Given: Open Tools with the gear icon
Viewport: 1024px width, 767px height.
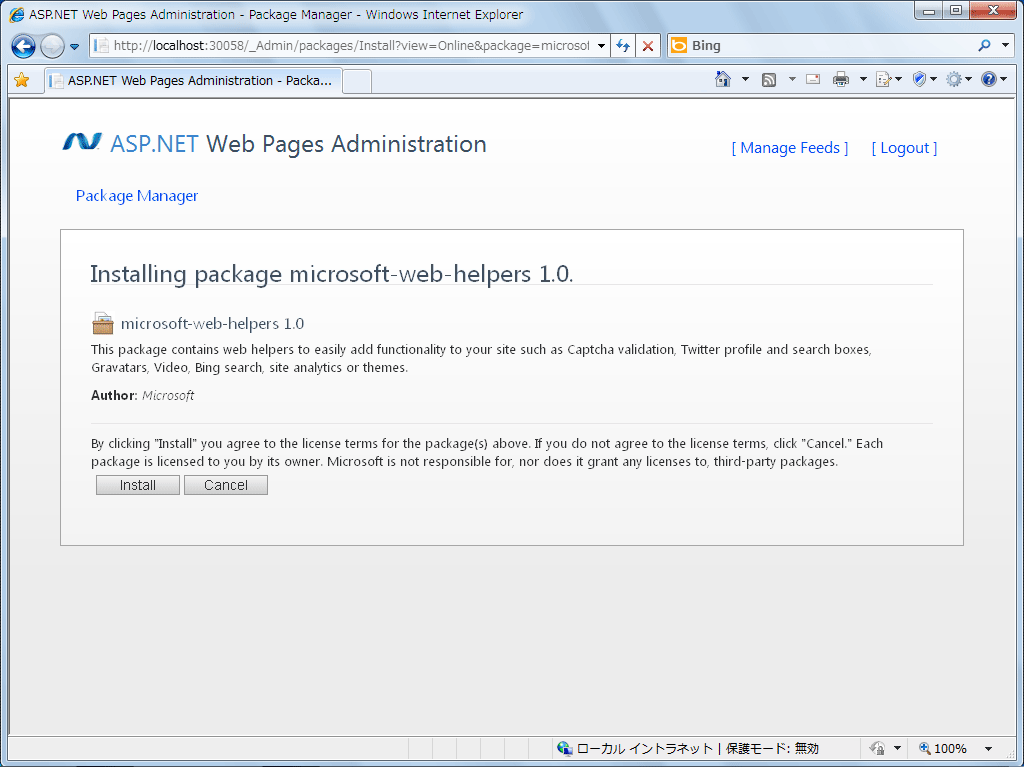Looking at the screenshot, I should [x=955, y=78].
